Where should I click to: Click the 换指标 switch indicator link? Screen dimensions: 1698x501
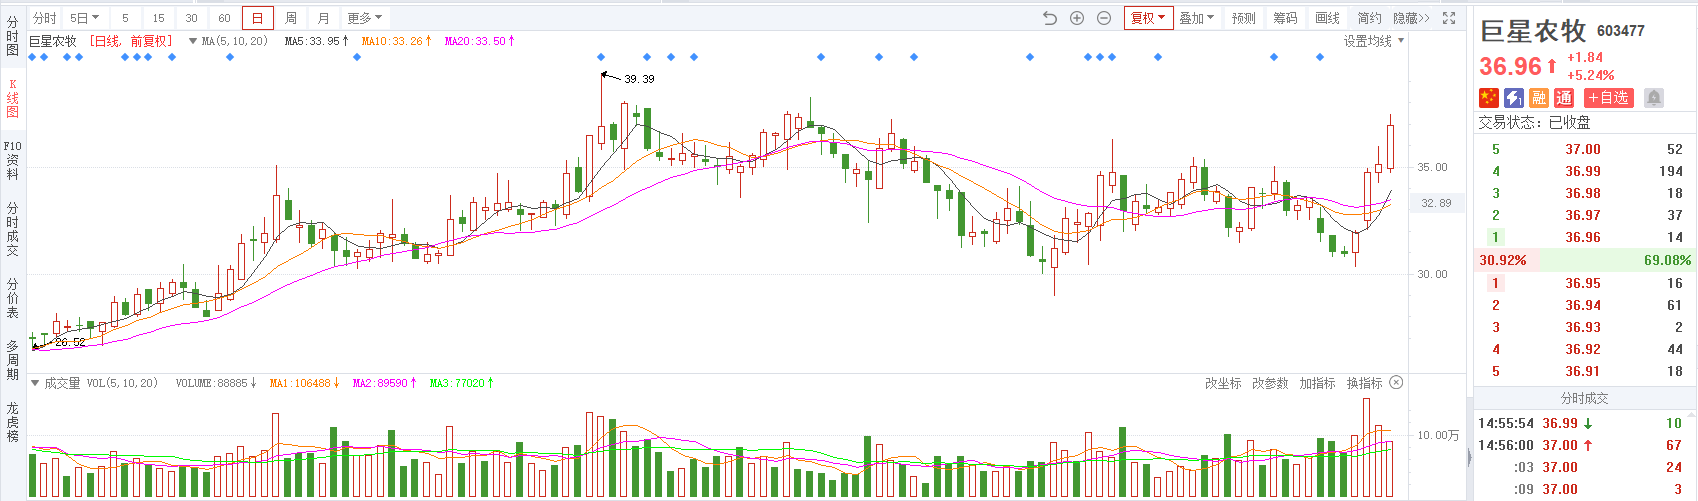tap(1364, 383)
